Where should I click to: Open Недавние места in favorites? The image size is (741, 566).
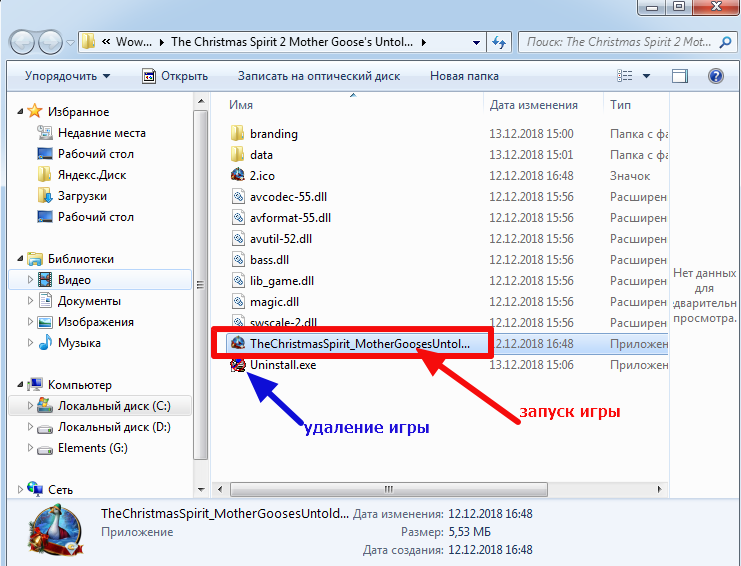pos(102,133)
